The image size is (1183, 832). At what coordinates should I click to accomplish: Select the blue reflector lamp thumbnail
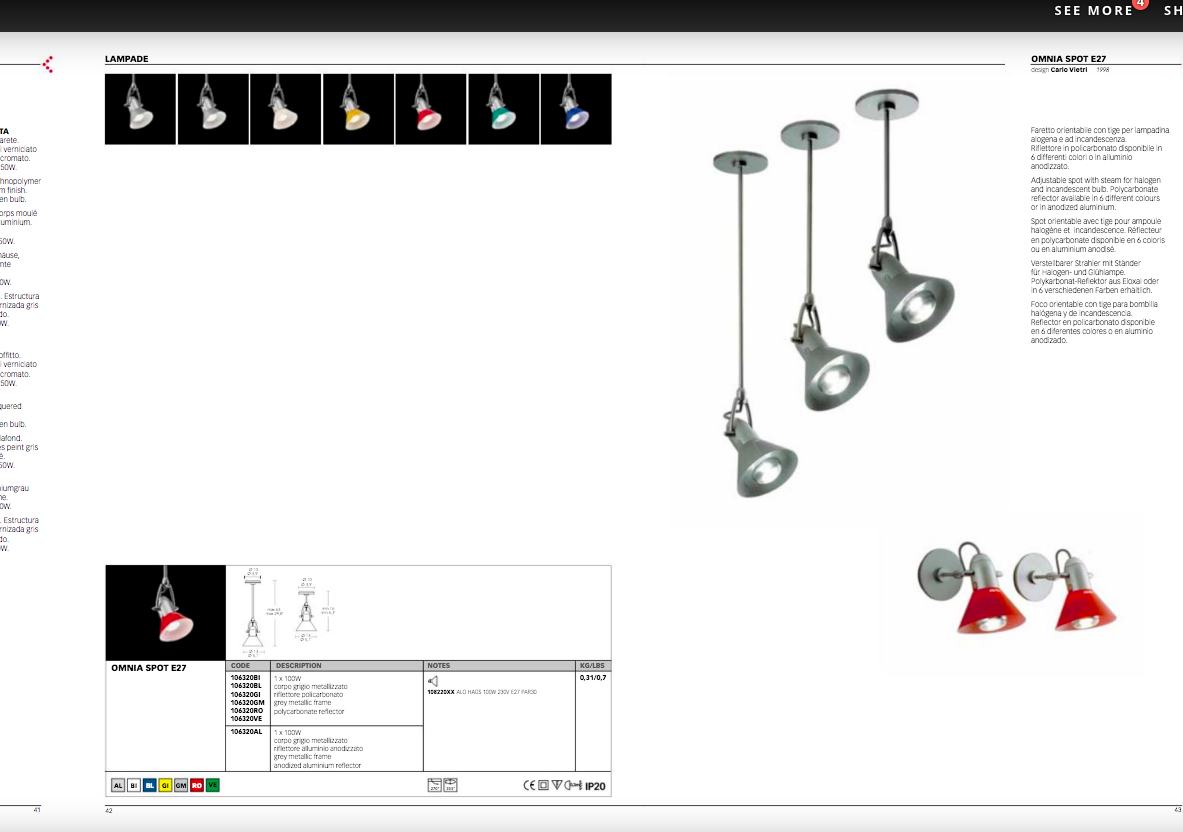(x=575, y=109)
